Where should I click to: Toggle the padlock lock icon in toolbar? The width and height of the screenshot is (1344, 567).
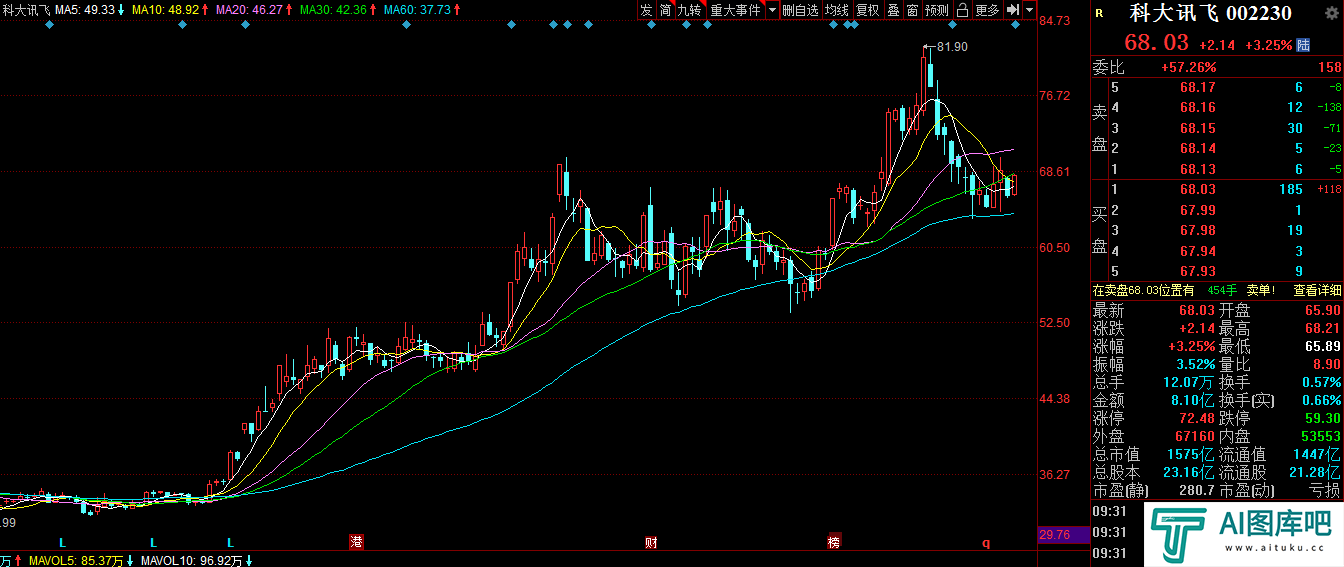point(962,10)
